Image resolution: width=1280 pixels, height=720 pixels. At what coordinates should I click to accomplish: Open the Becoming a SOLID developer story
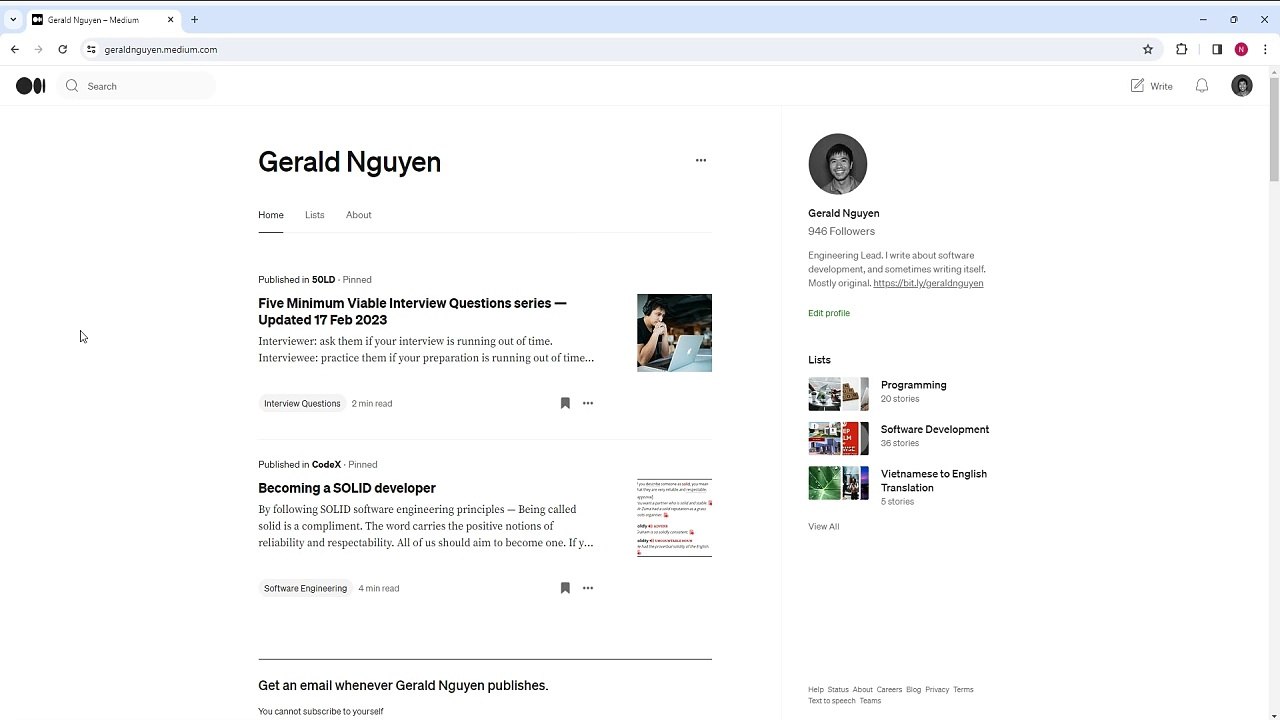pos(347,488)
